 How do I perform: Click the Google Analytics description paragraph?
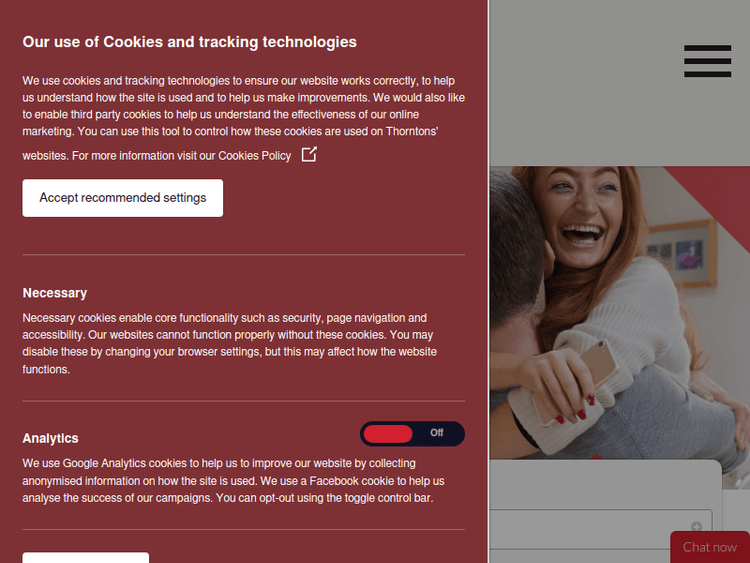(233, 480)
